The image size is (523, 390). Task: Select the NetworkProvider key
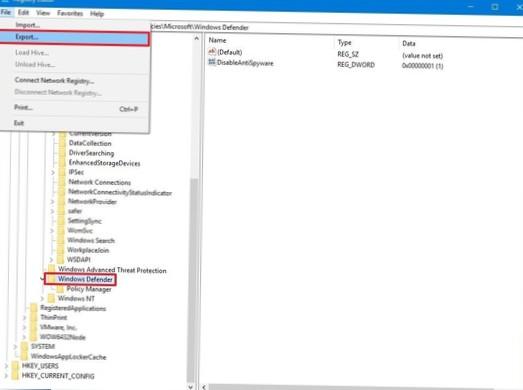pos(92,202)
